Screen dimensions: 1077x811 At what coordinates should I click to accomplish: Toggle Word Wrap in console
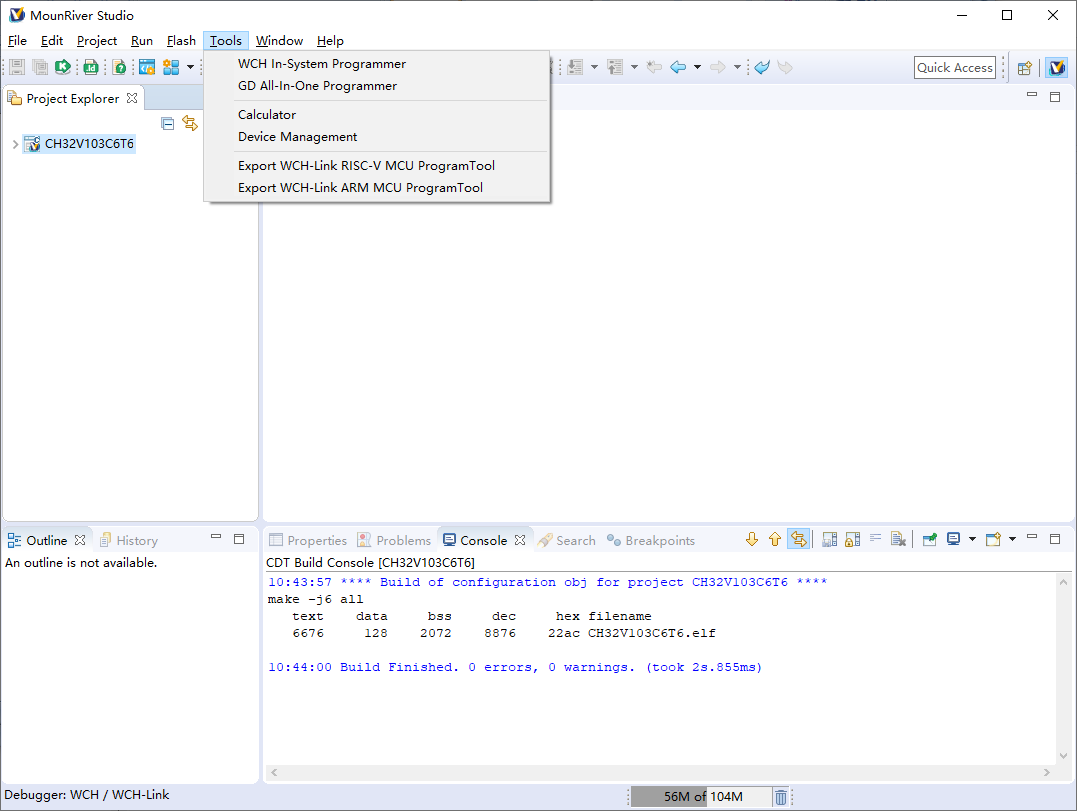pos(876,539)
